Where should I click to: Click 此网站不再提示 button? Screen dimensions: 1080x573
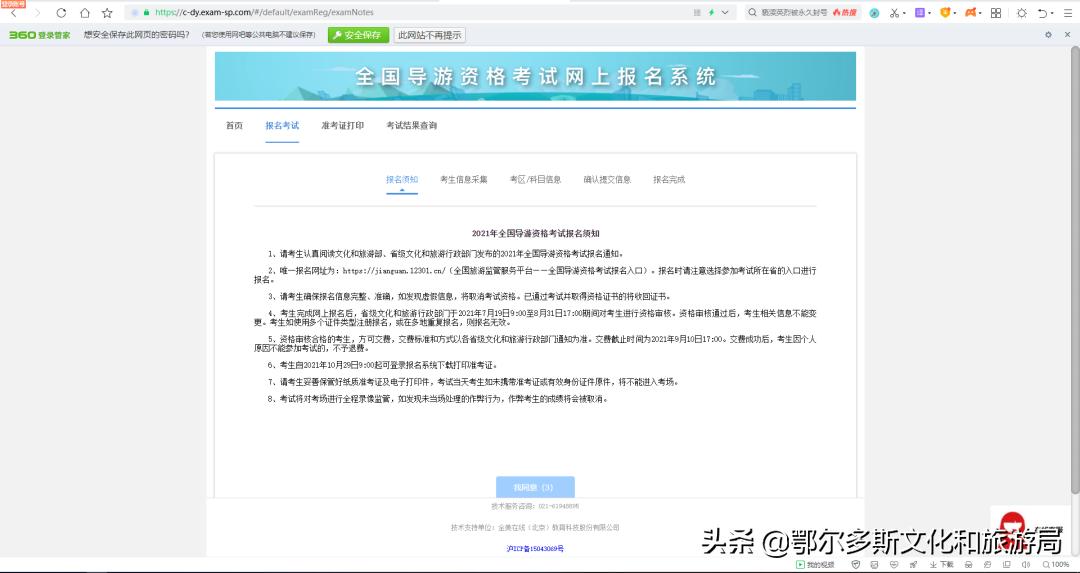430,35
